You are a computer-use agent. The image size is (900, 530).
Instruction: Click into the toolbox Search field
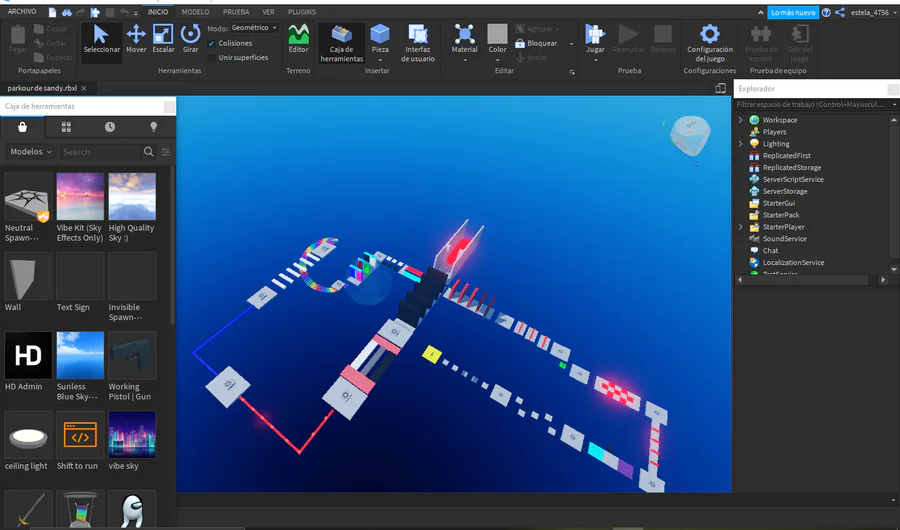click(x=100, y=152)
